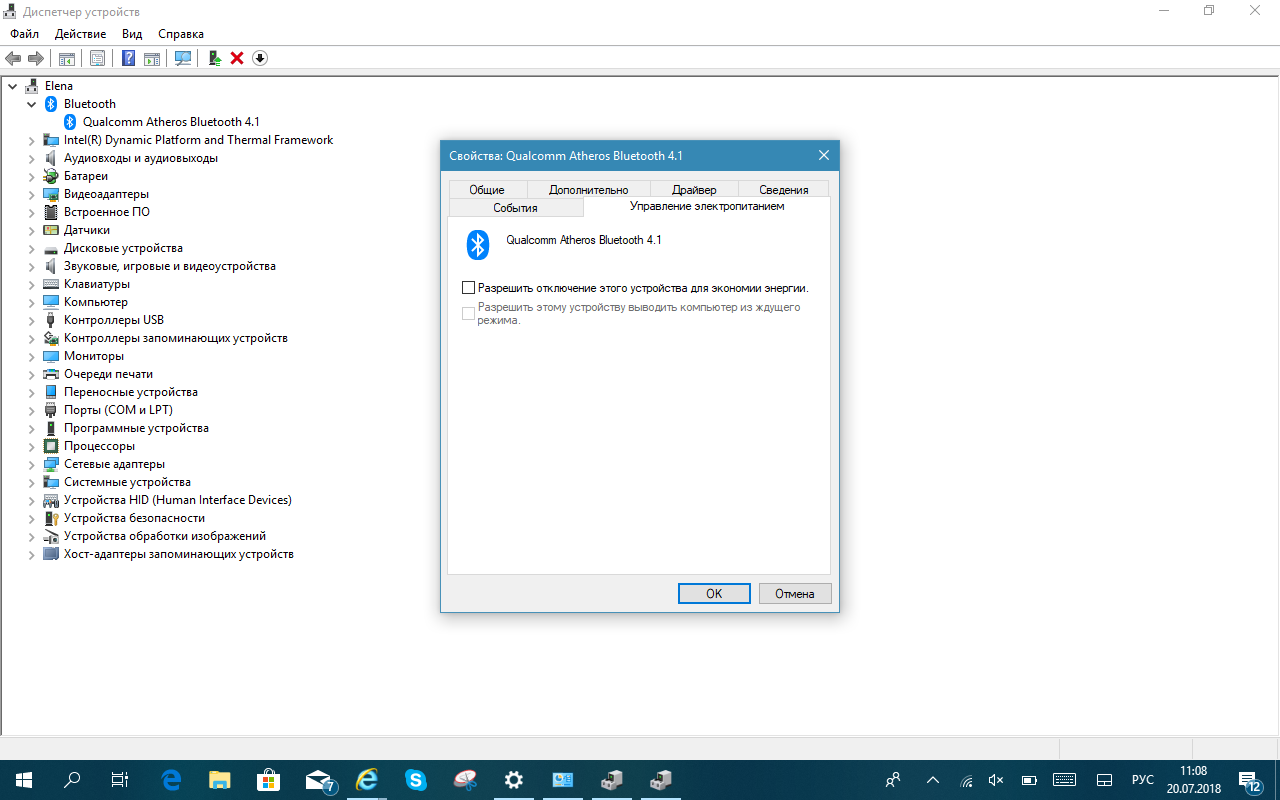1280x800 pixels.
Task: Open Microsoft Store from taskbar
Action: pyautogui.click(x=269, y=780)
